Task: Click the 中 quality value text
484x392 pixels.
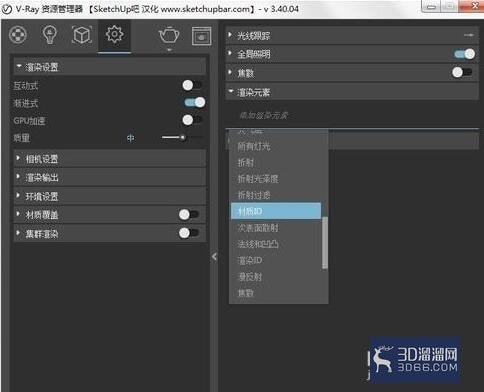Action: point(131,138)
